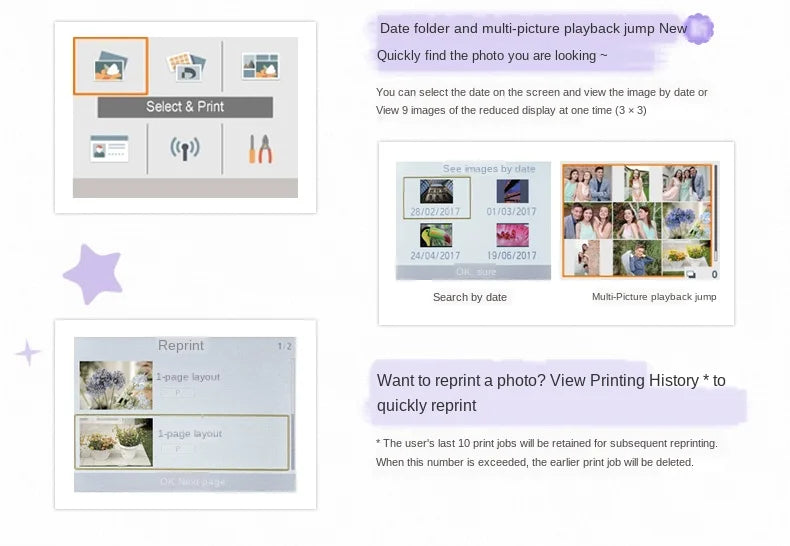This screenshot has height=546, width=790.
Task: Open the Wi-Fi wireless settings icon
Action: pyautogui.click(x=185, y=149)
